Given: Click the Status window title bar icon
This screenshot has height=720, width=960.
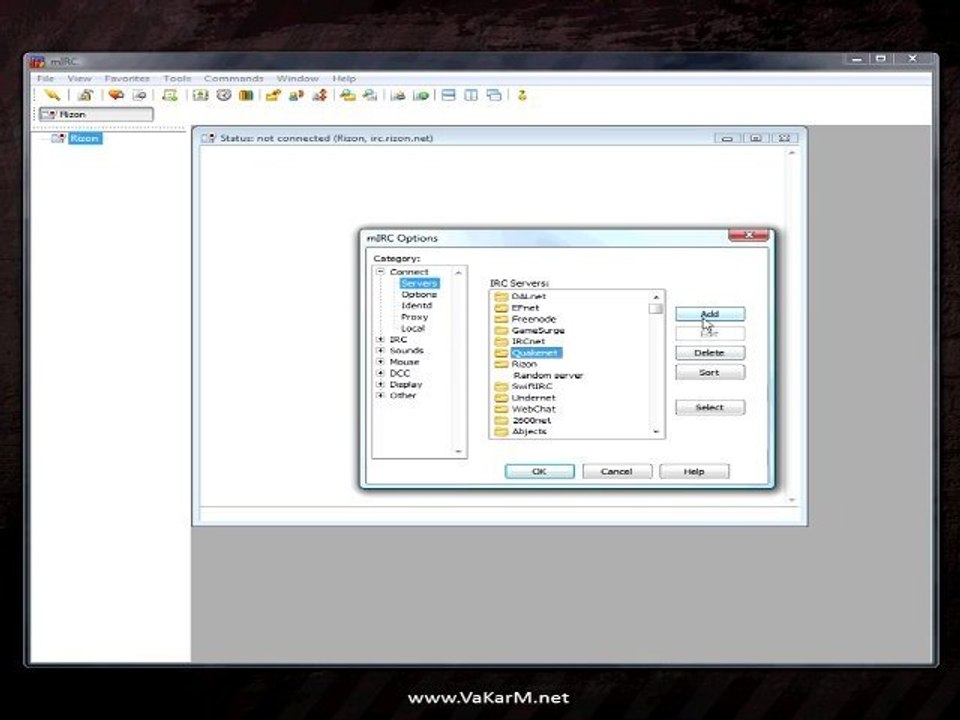Looking at the screenshot, I should click(x=209, y=138).
